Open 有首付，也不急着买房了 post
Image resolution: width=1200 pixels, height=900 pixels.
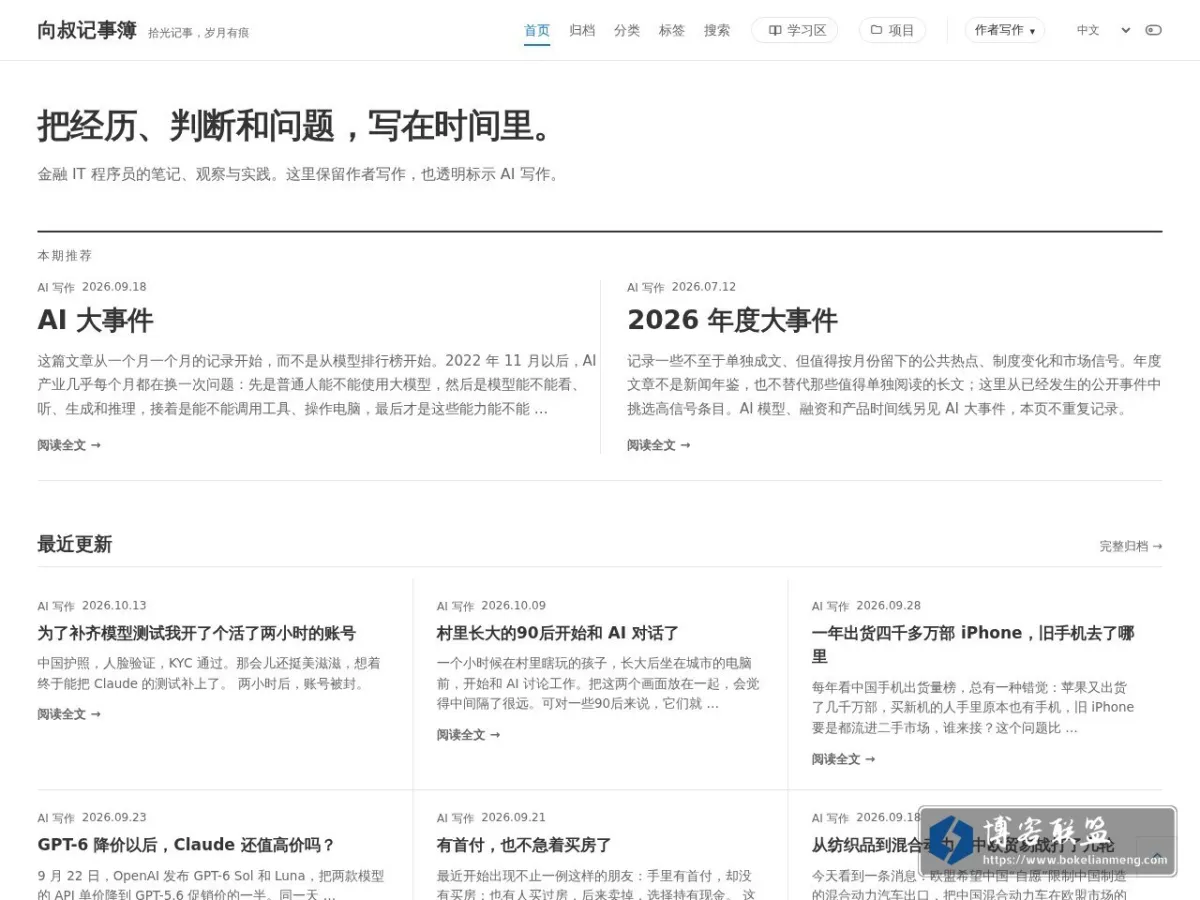tap(524, 845)
